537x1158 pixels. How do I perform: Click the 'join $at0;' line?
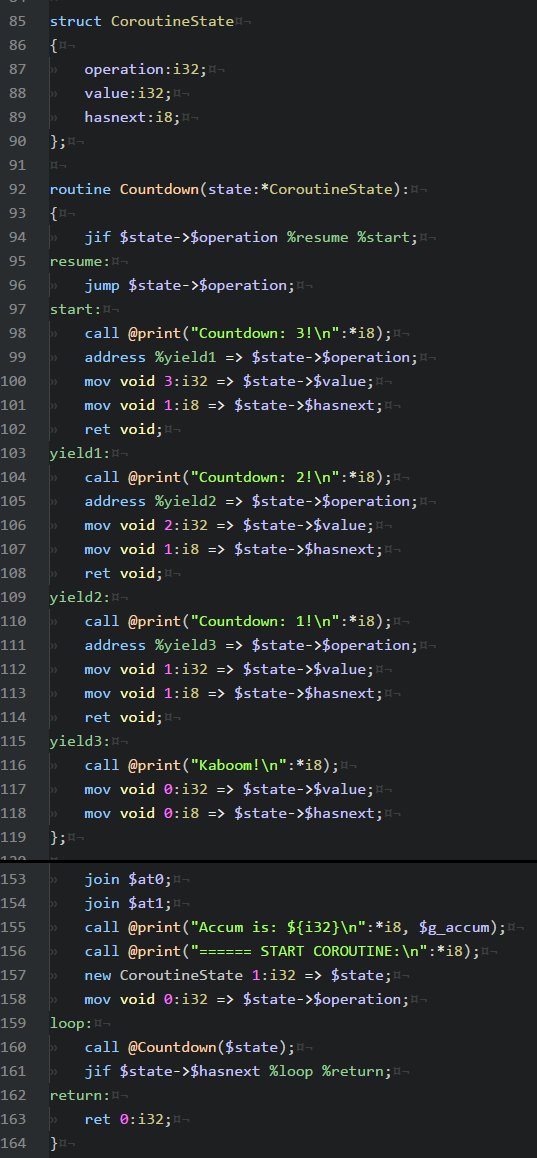pyautogui.click(x=128, y=880)
